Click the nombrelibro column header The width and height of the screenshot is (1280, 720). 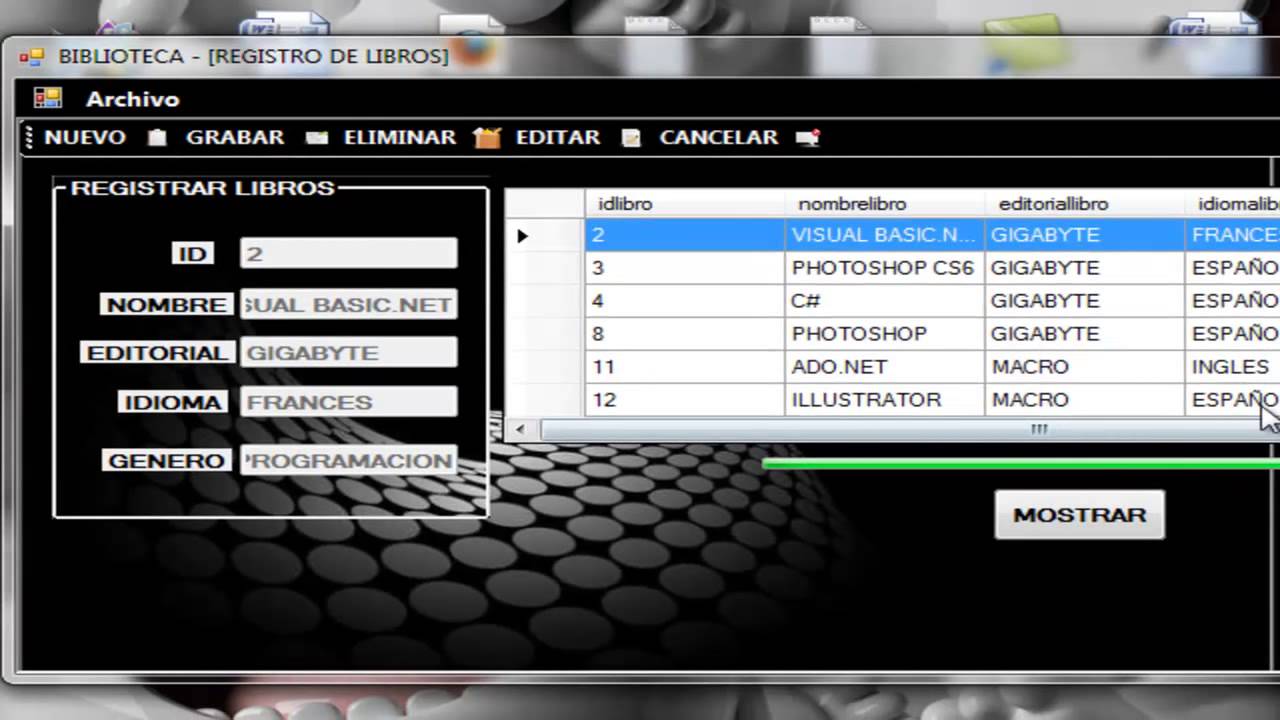pos(885,204)
